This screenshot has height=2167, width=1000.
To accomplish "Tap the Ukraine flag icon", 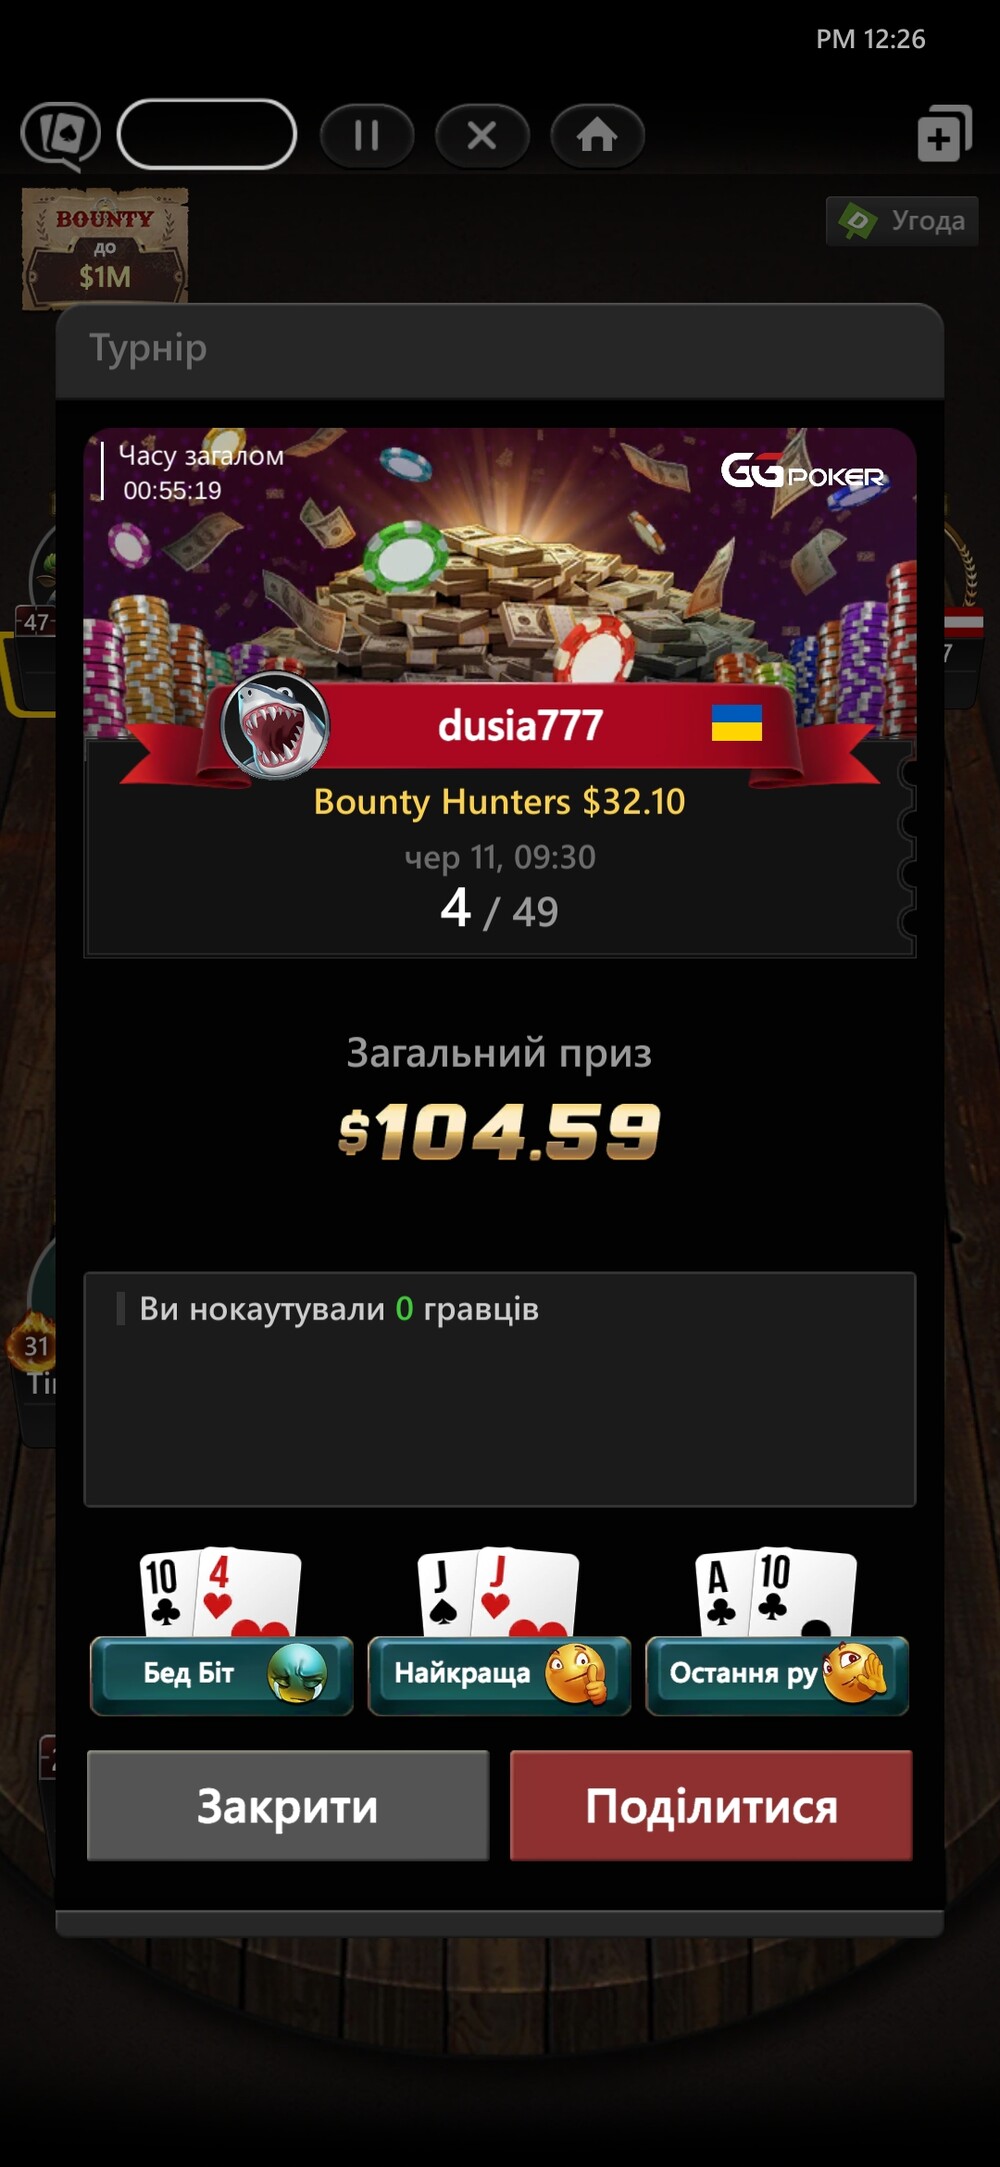I will (x=737, y=723).
